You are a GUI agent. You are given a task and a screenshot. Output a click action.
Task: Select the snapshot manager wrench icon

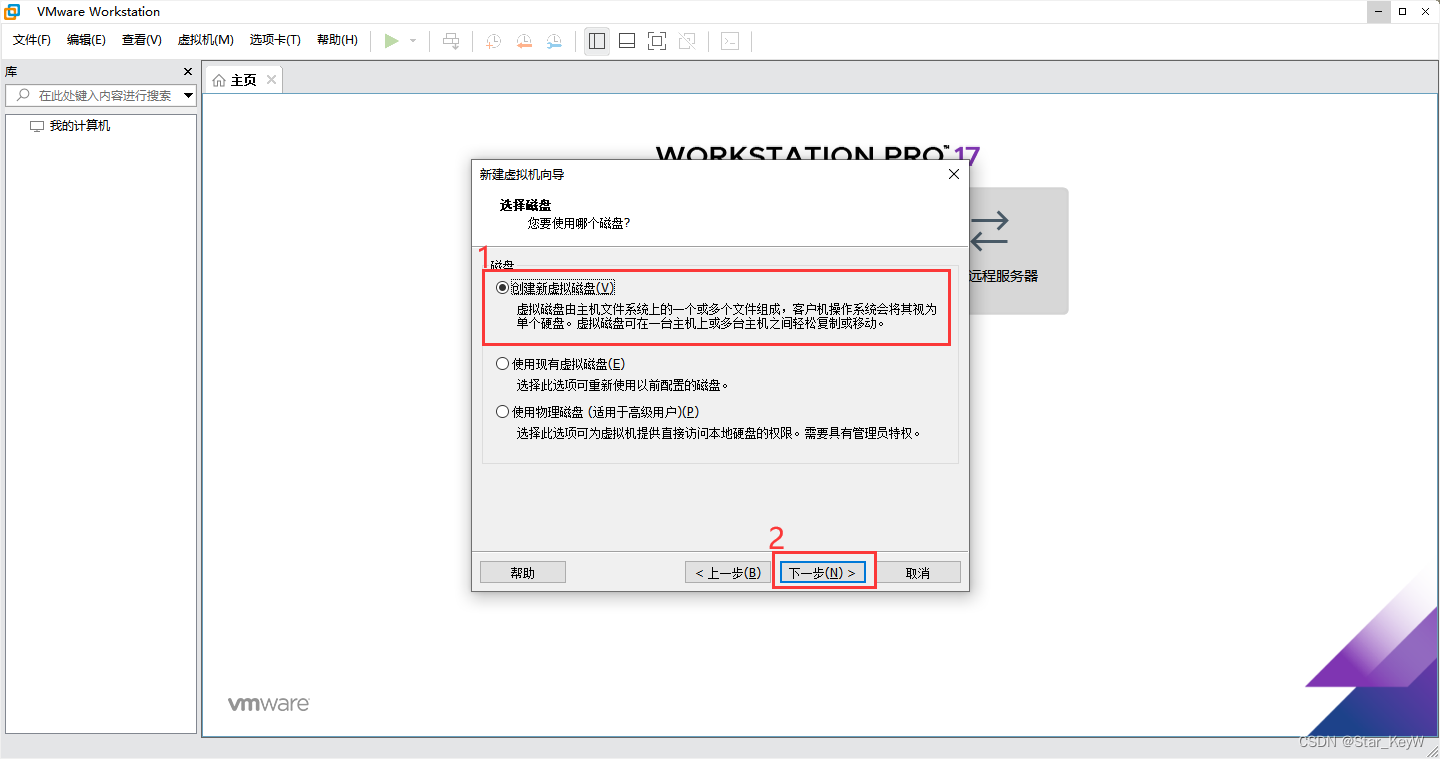[554, 41]
